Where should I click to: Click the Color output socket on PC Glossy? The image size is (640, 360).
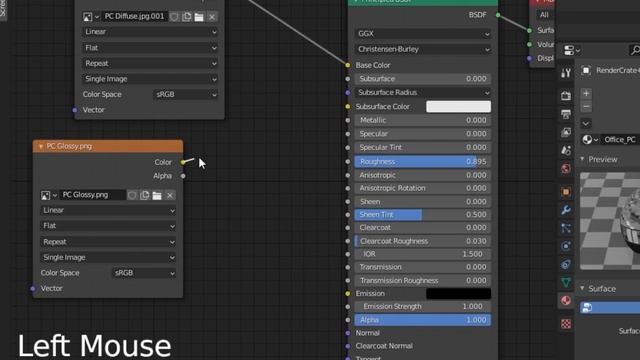click(183, 162)
